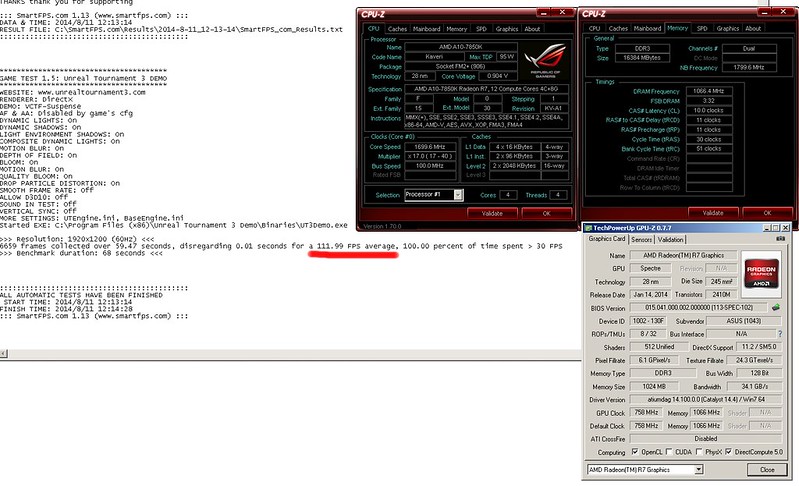Click the CAS# Latency value 10.0 clocks

point(709,111)
